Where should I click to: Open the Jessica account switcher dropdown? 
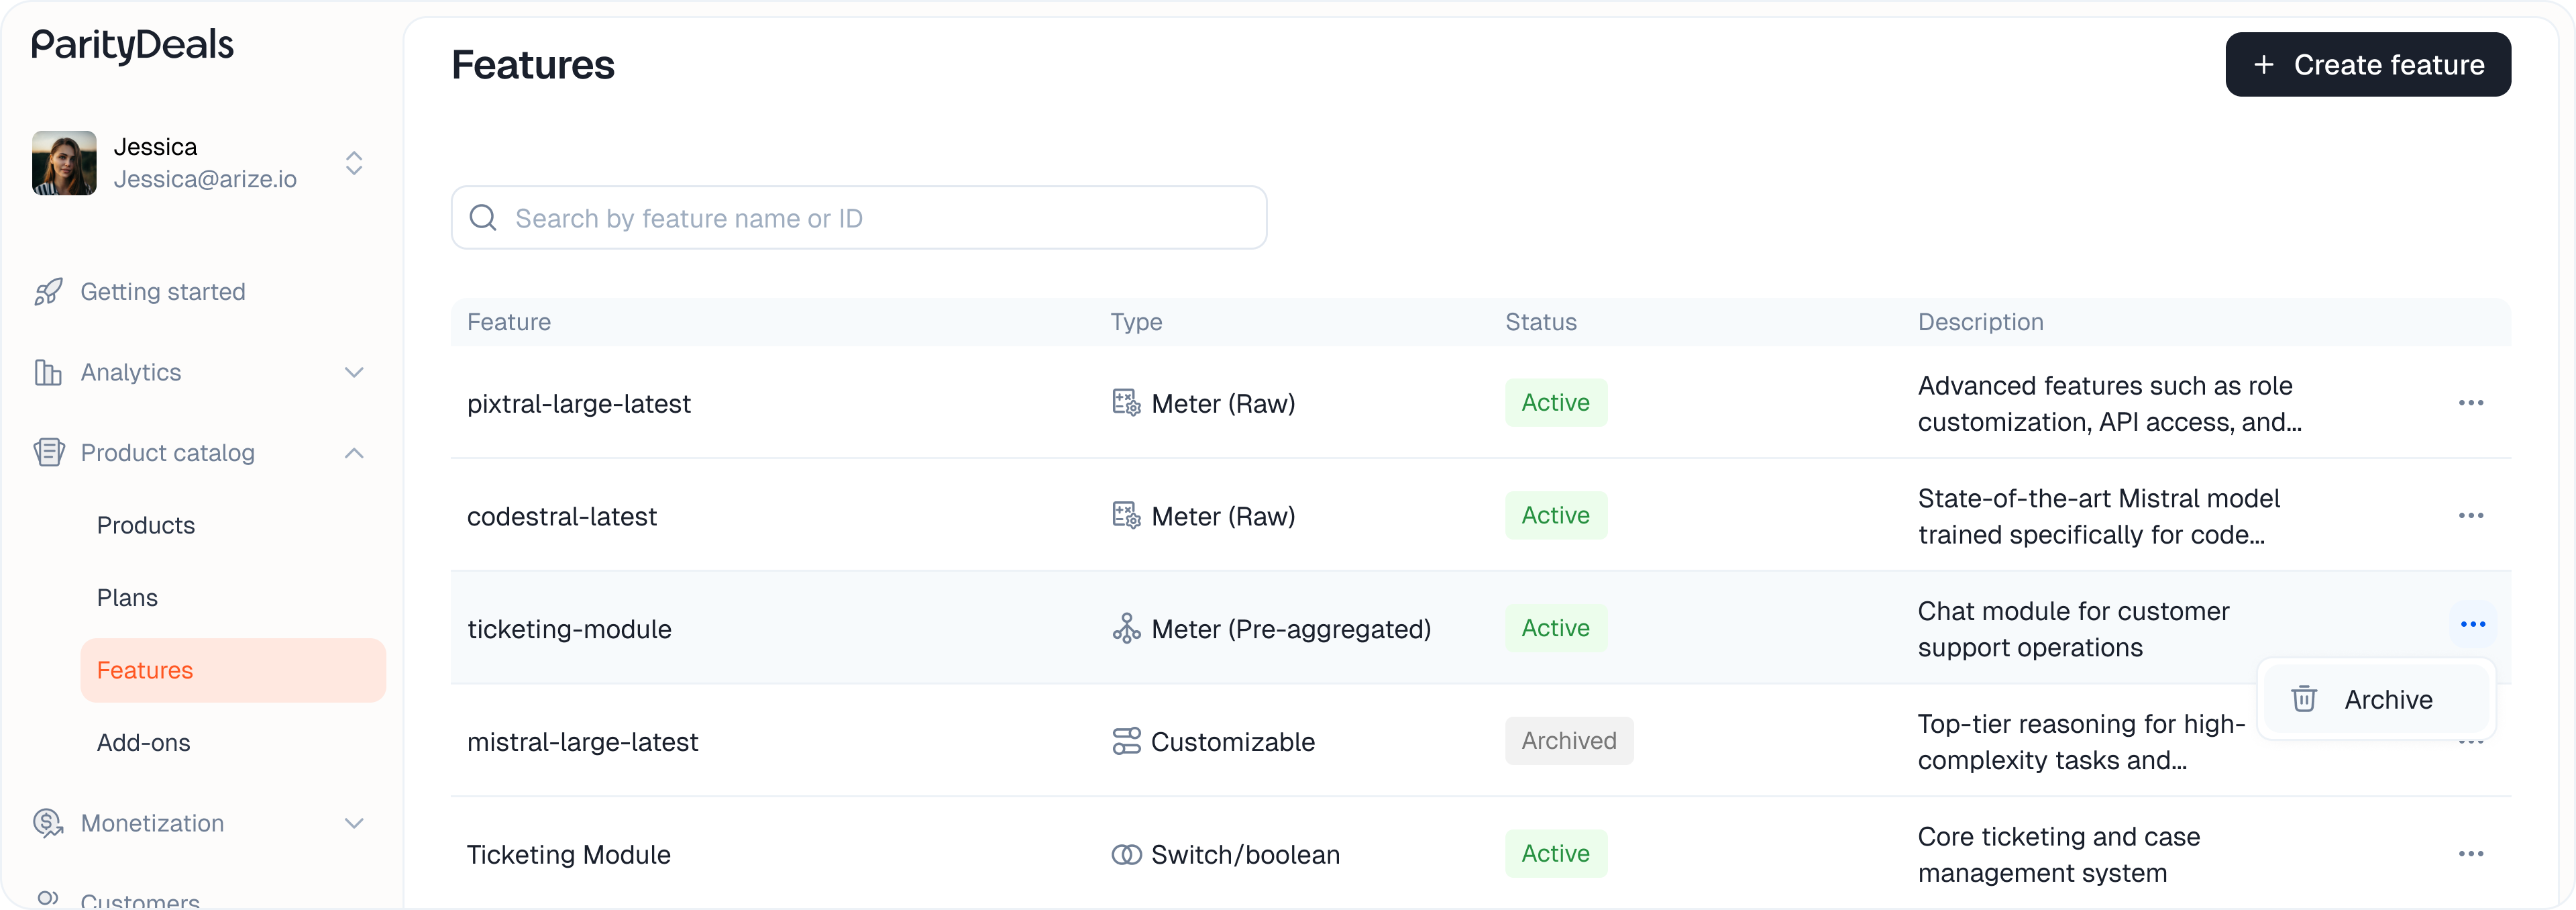[x=354, y=163]
